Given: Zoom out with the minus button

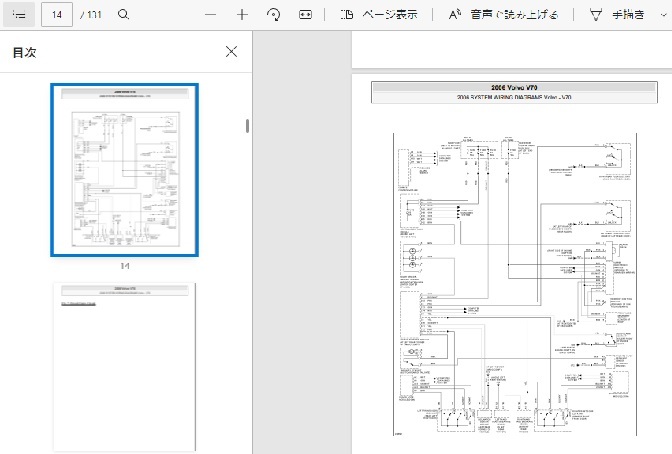Looking at the screenshot, I should tap(210, 15).
